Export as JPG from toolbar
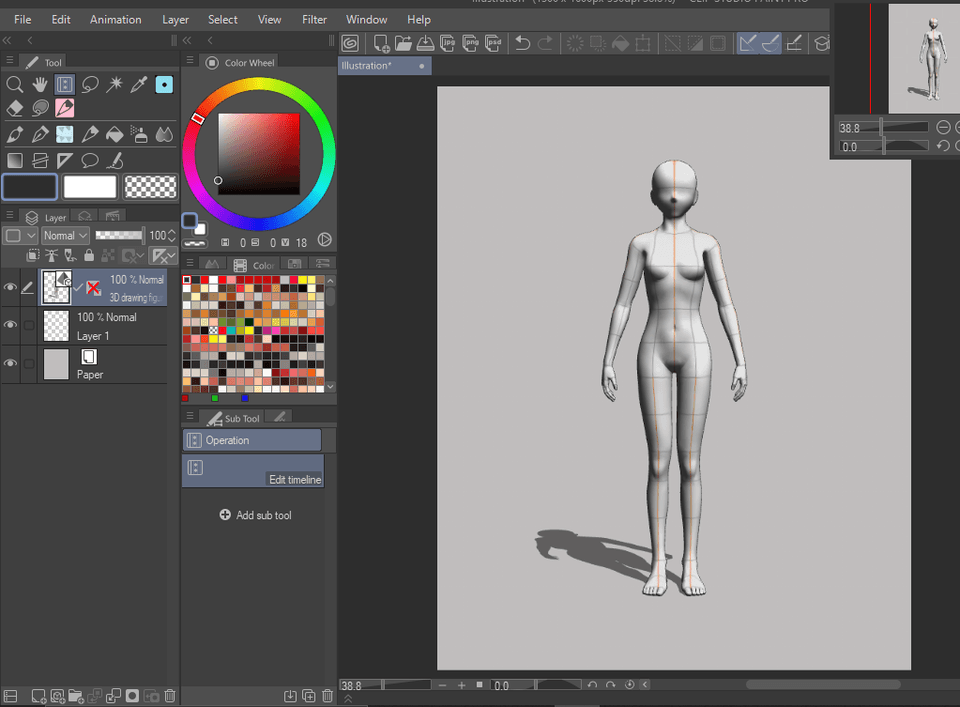Viewport: 960px width, 707px height. point(448,43)
